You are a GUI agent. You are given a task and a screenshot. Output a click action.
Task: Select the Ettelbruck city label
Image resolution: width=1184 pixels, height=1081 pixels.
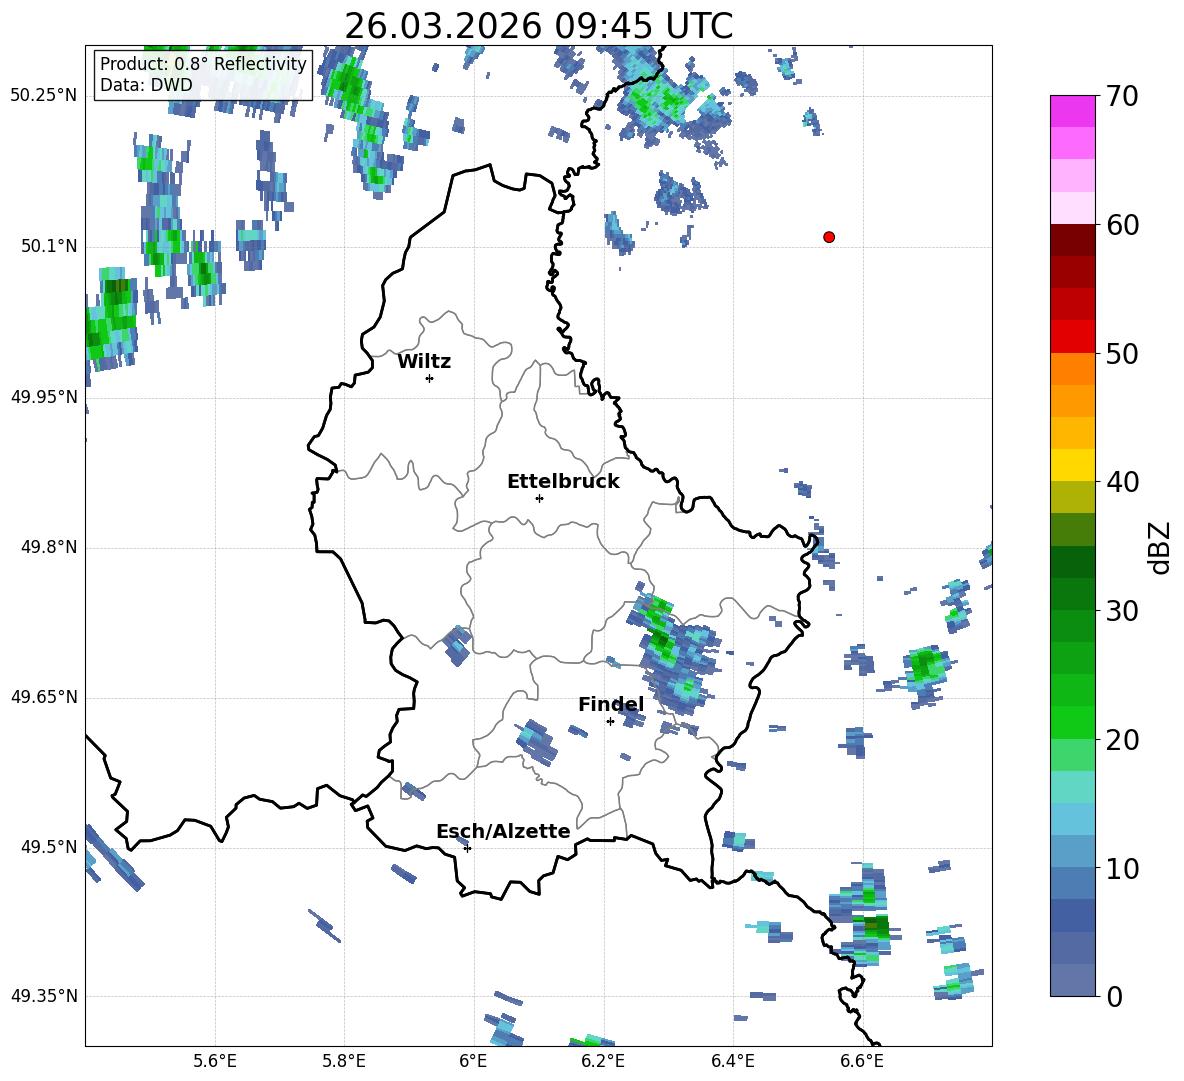point(563,482)
